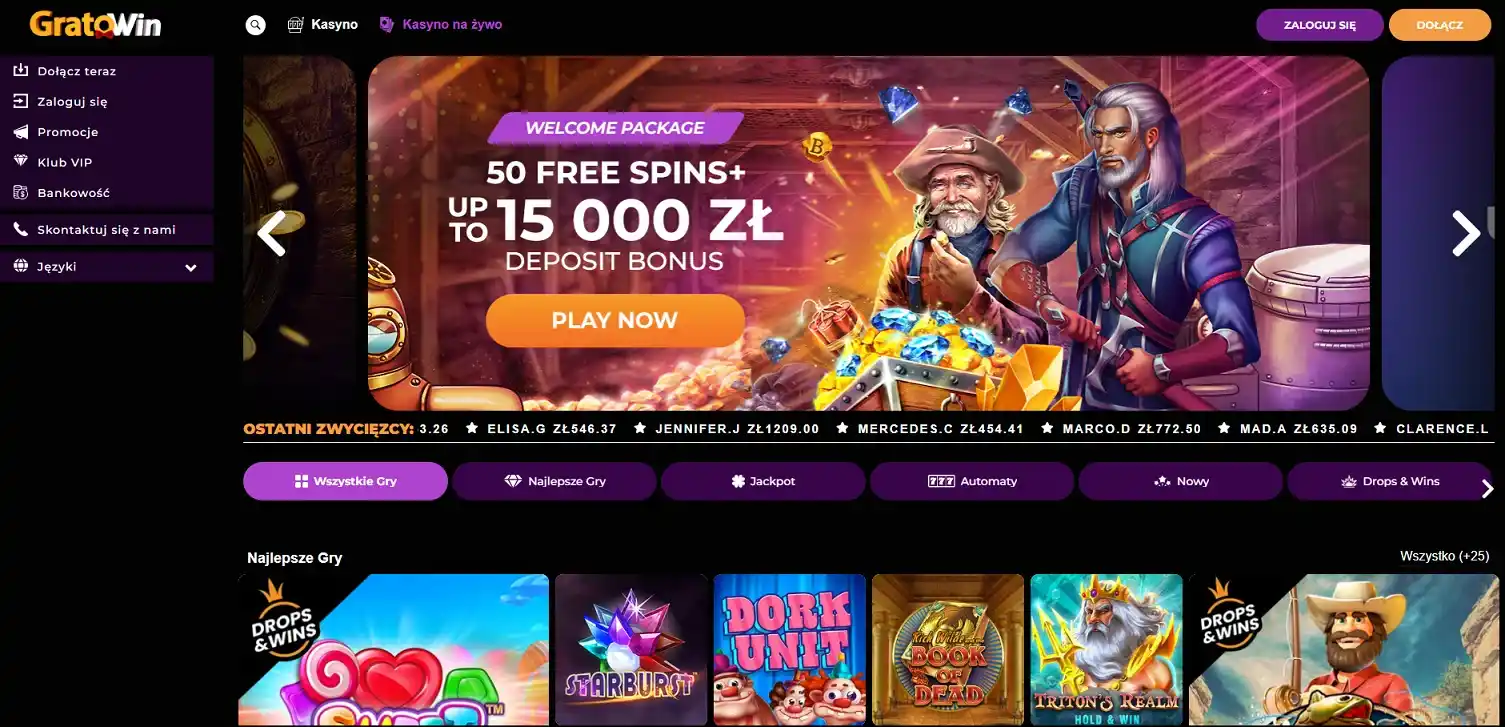This screenshot has width=1505, height=727.
Task: Switch to the Automaty tab
Action: point(972,481)
